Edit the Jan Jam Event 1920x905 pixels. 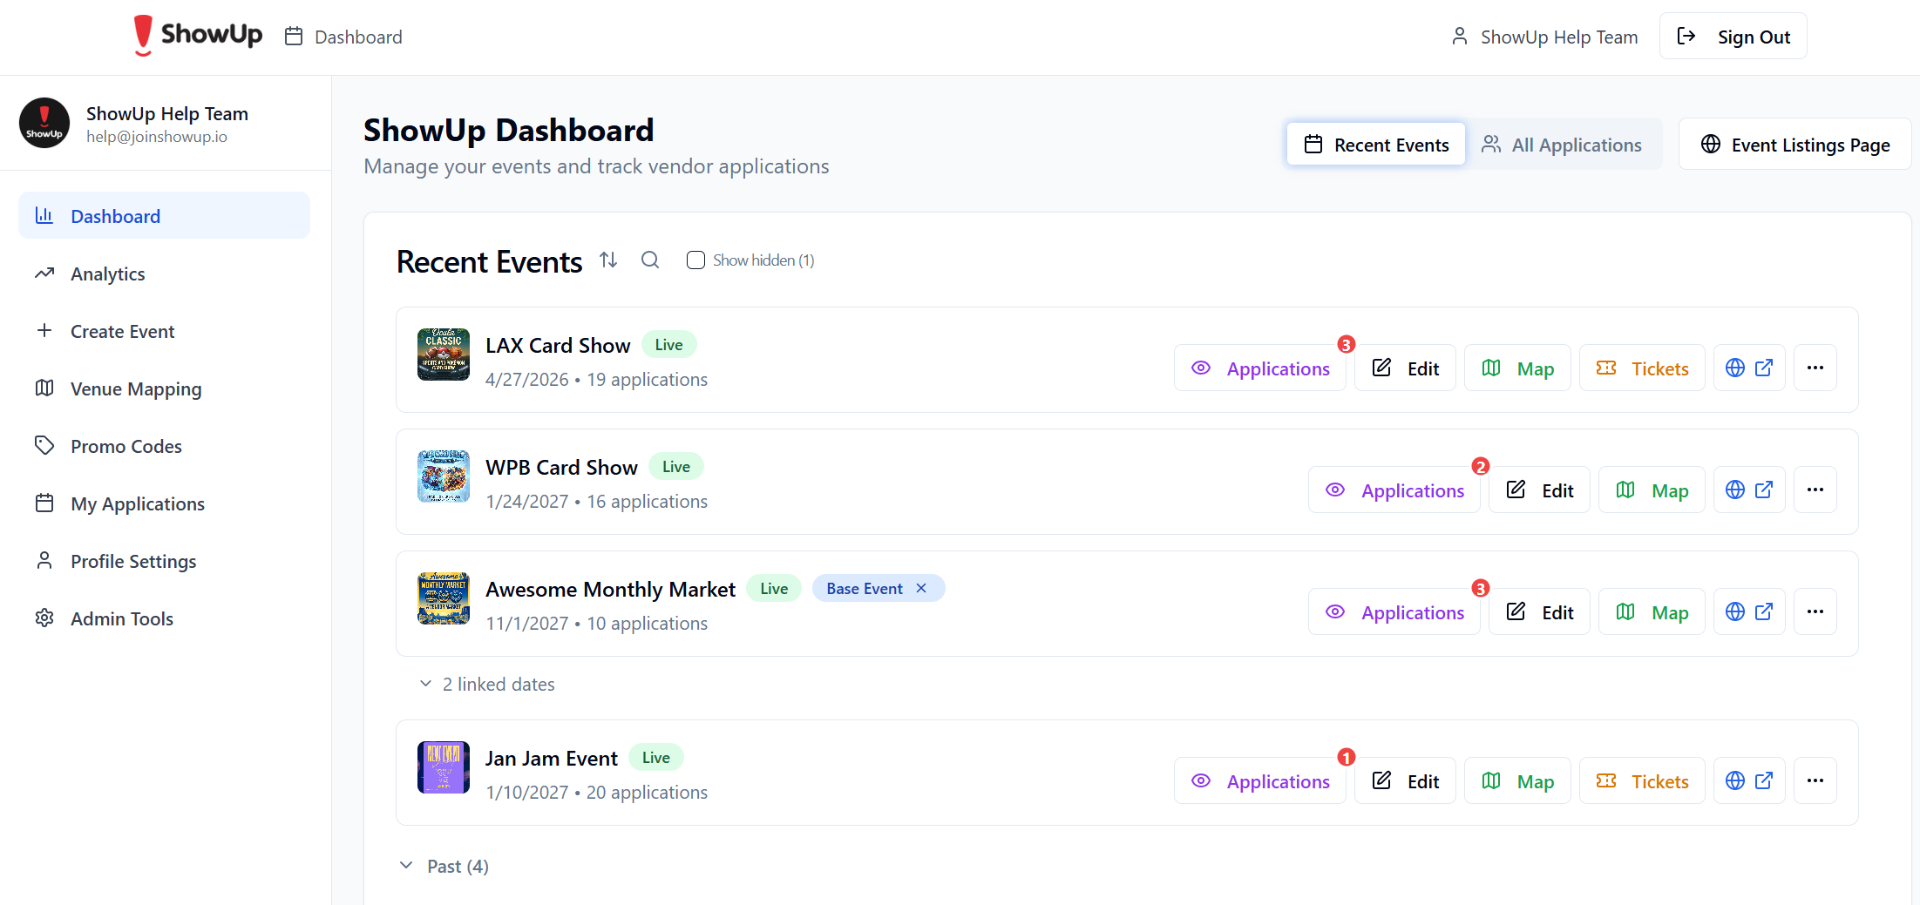(x=1405, y=781)
